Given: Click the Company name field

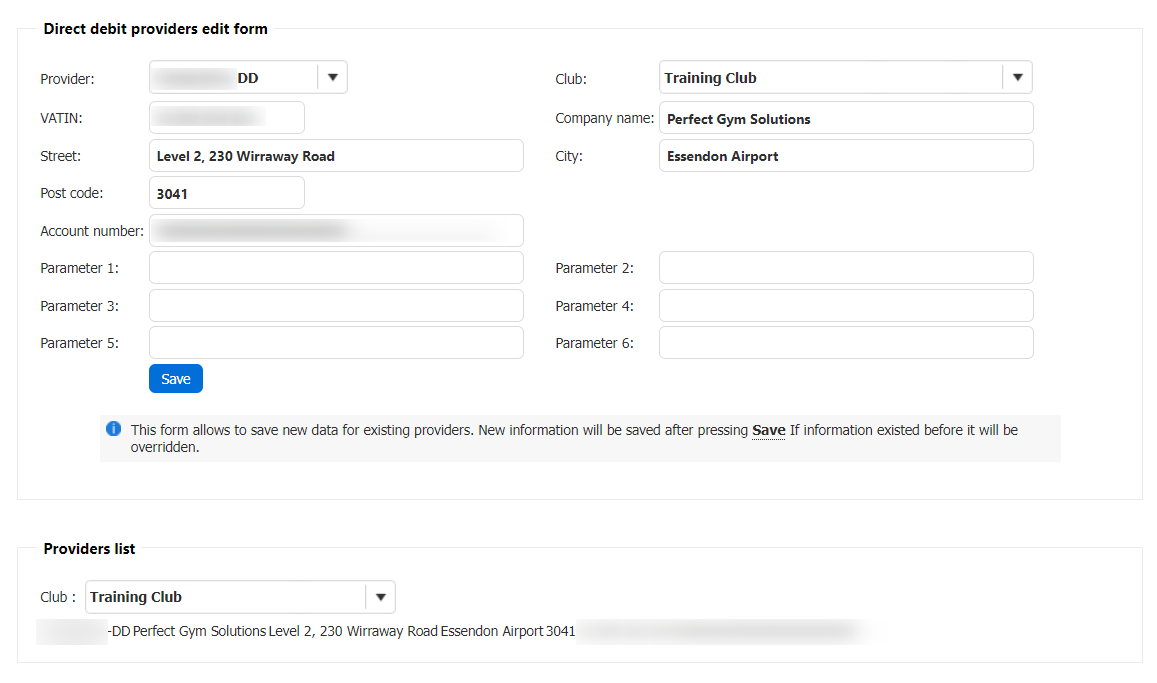Looking at the screenshot, I should [845, 118].
